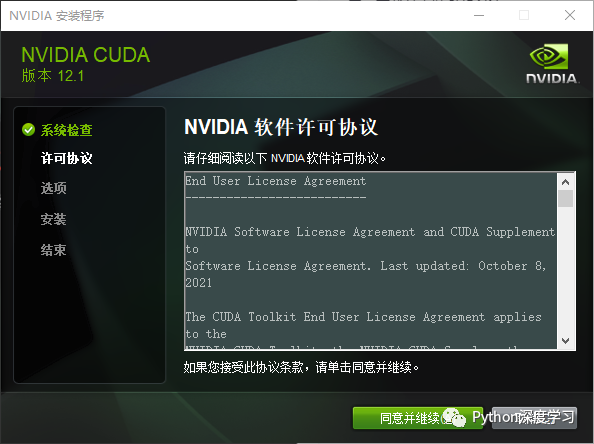The height and width of the screenshot is (444, 594).
Task: Maximize the NVIDIA installer window
Action: (x=524, y=16)
